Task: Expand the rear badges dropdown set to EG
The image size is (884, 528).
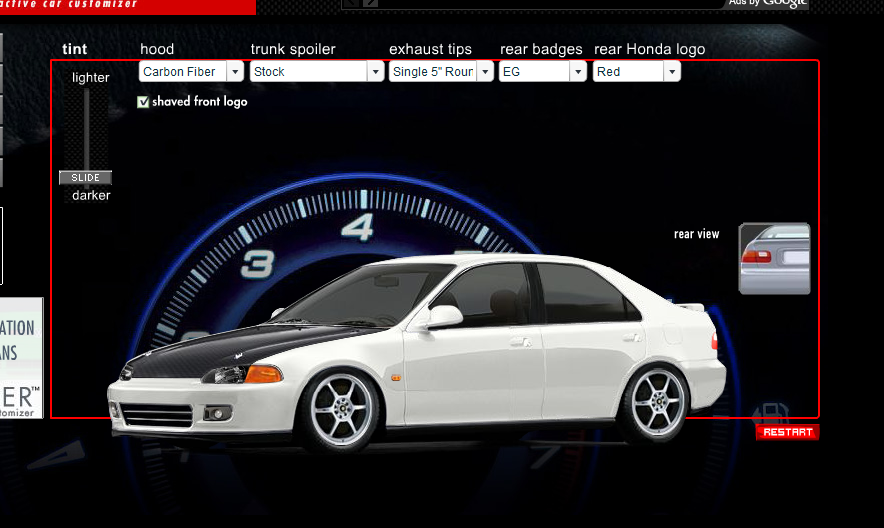Action: point(542,72)
